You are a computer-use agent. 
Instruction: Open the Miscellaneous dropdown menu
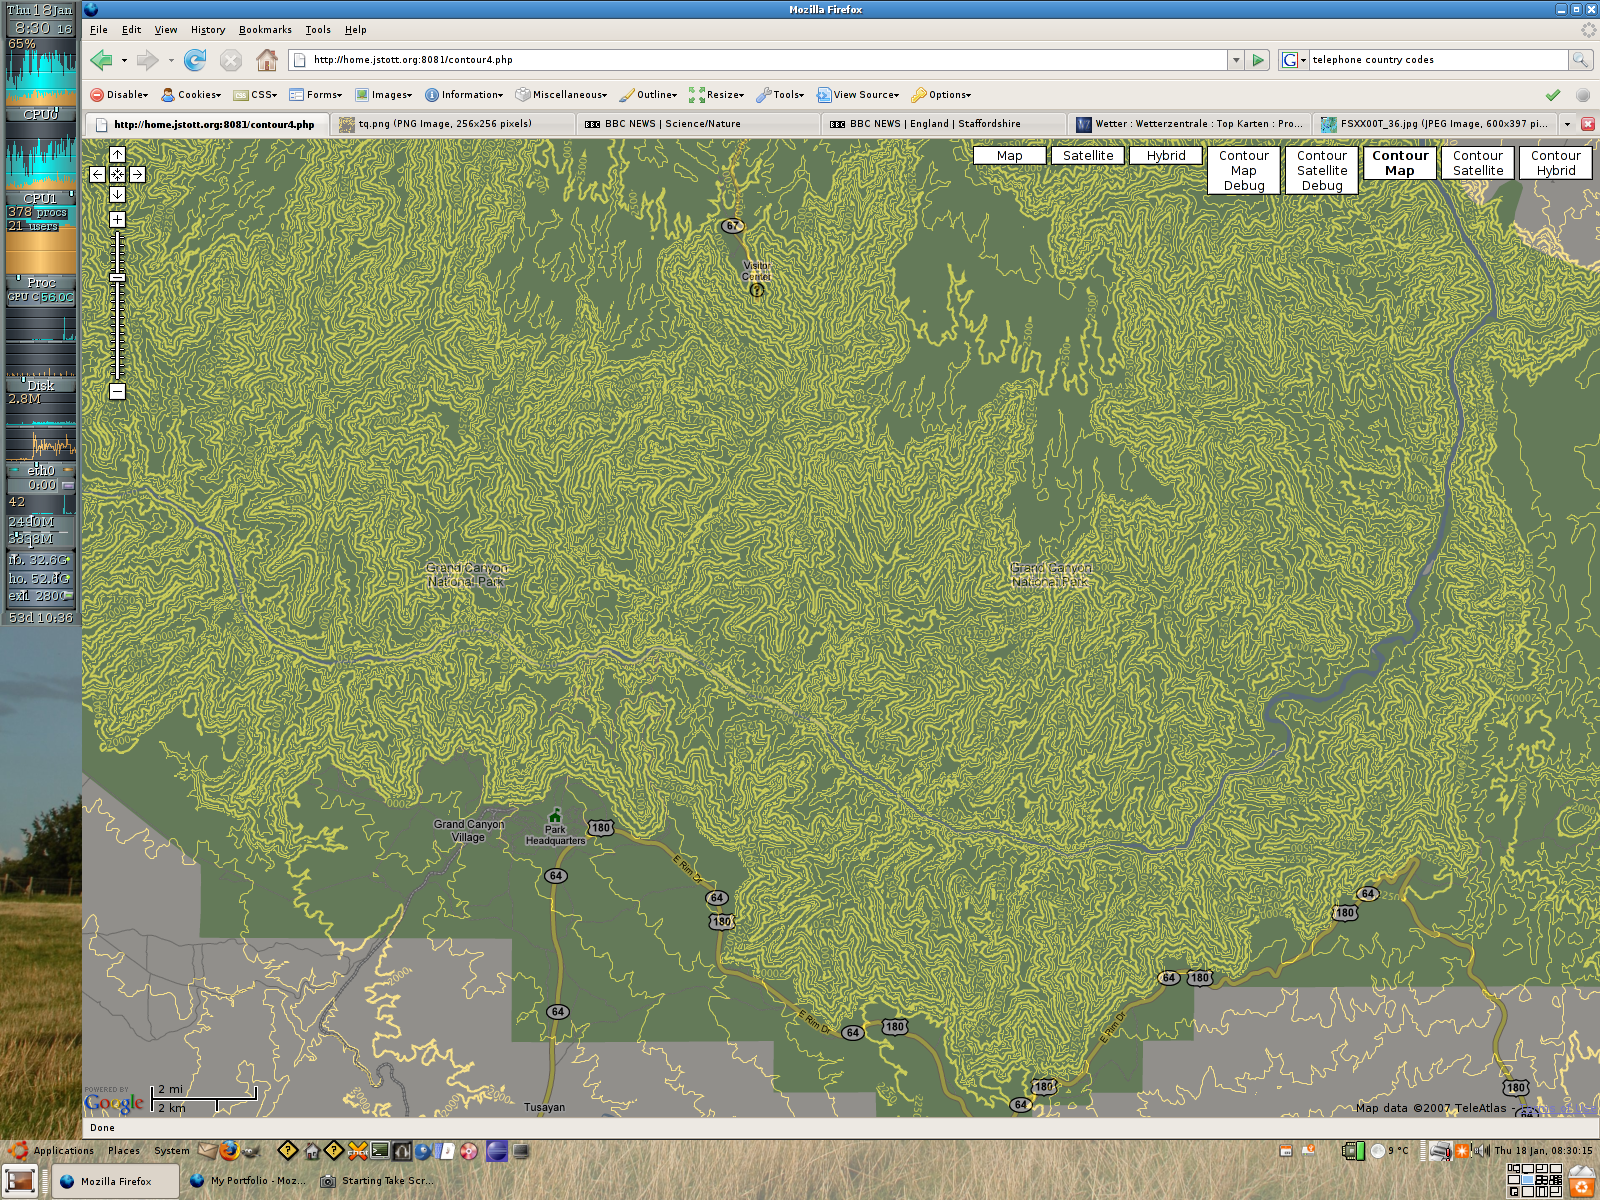[562, 95]
